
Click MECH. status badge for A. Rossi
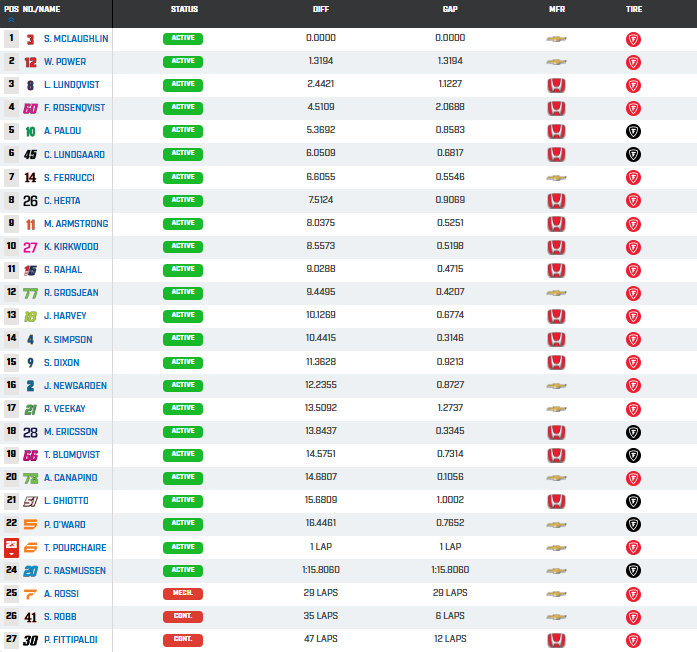[x=183, y=593]
